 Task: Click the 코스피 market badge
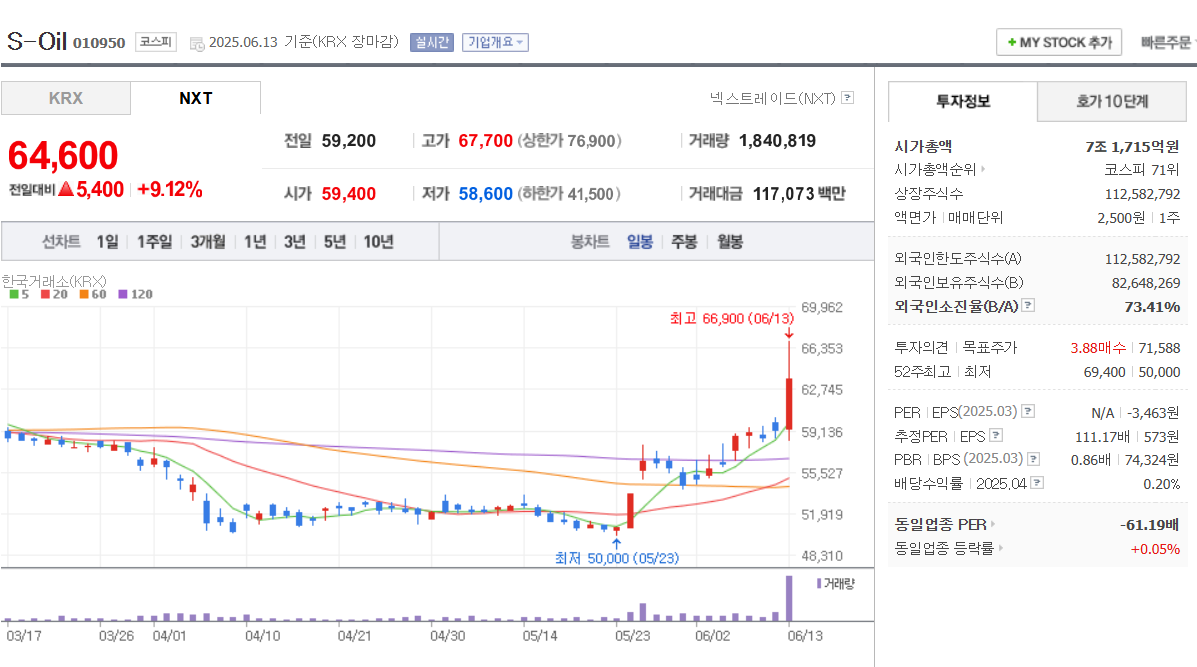pyautogui.click(x=156, y=42)
